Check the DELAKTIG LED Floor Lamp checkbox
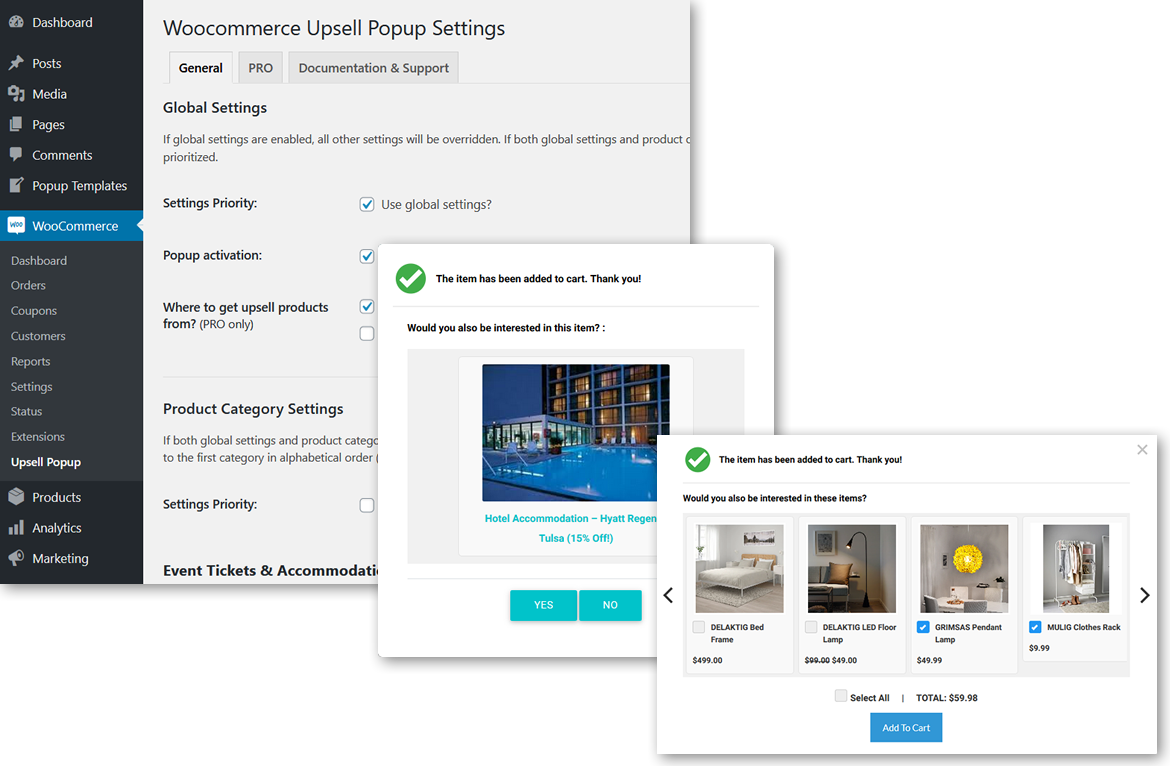The image size is (1170, 766). pos(811,627)
